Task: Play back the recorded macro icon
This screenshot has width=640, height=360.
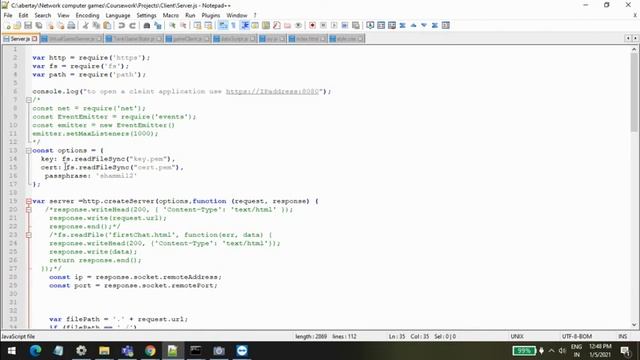Action: (x=334, y=26)
